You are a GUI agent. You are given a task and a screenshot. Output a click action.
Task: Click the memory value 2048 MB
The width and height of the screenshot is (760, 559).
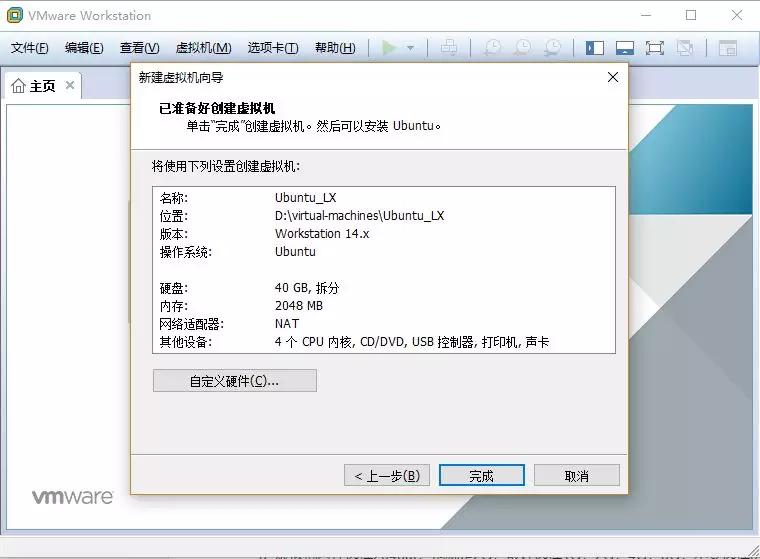[299, 306]
